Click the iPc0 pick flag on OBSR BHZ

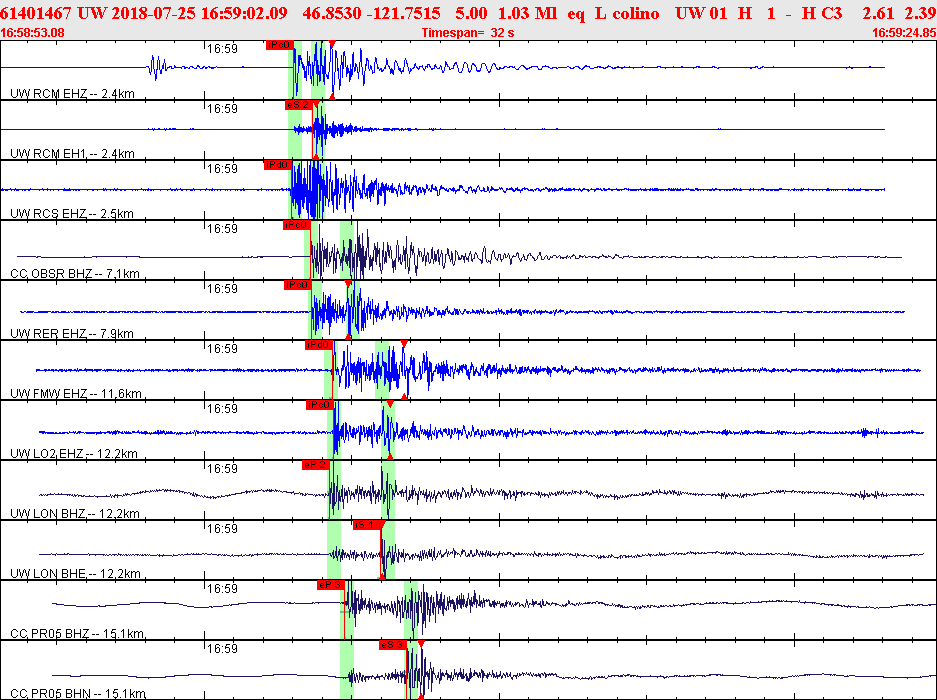[x=296, y=225]
